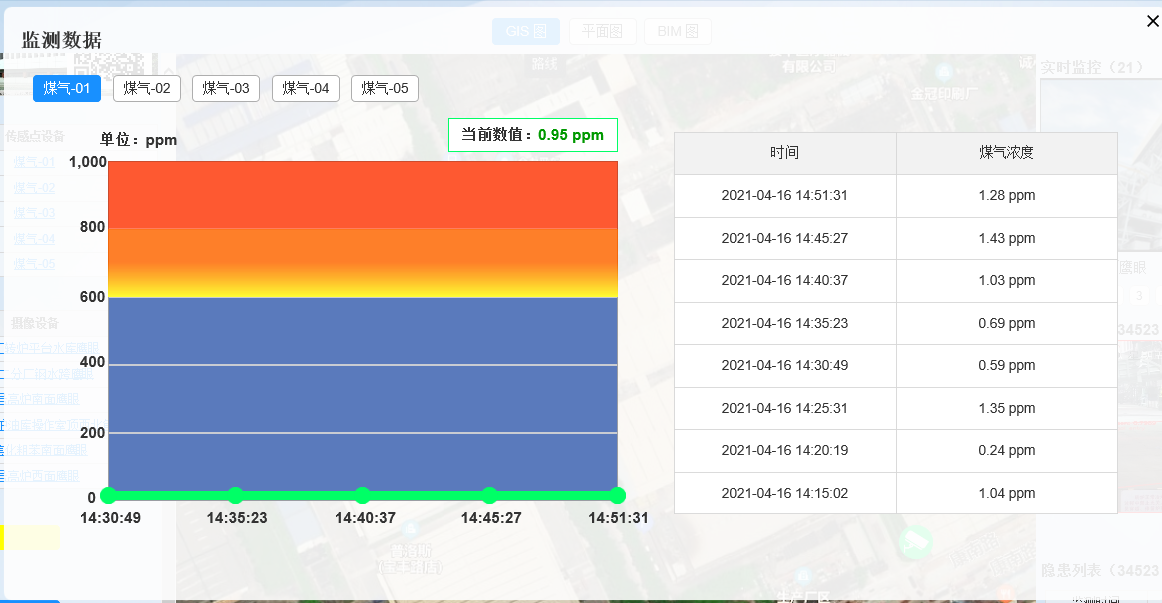Select the 14:51:31 latest data point
The height and width of the screenshot is (603, 1162).
pos(617,496)
